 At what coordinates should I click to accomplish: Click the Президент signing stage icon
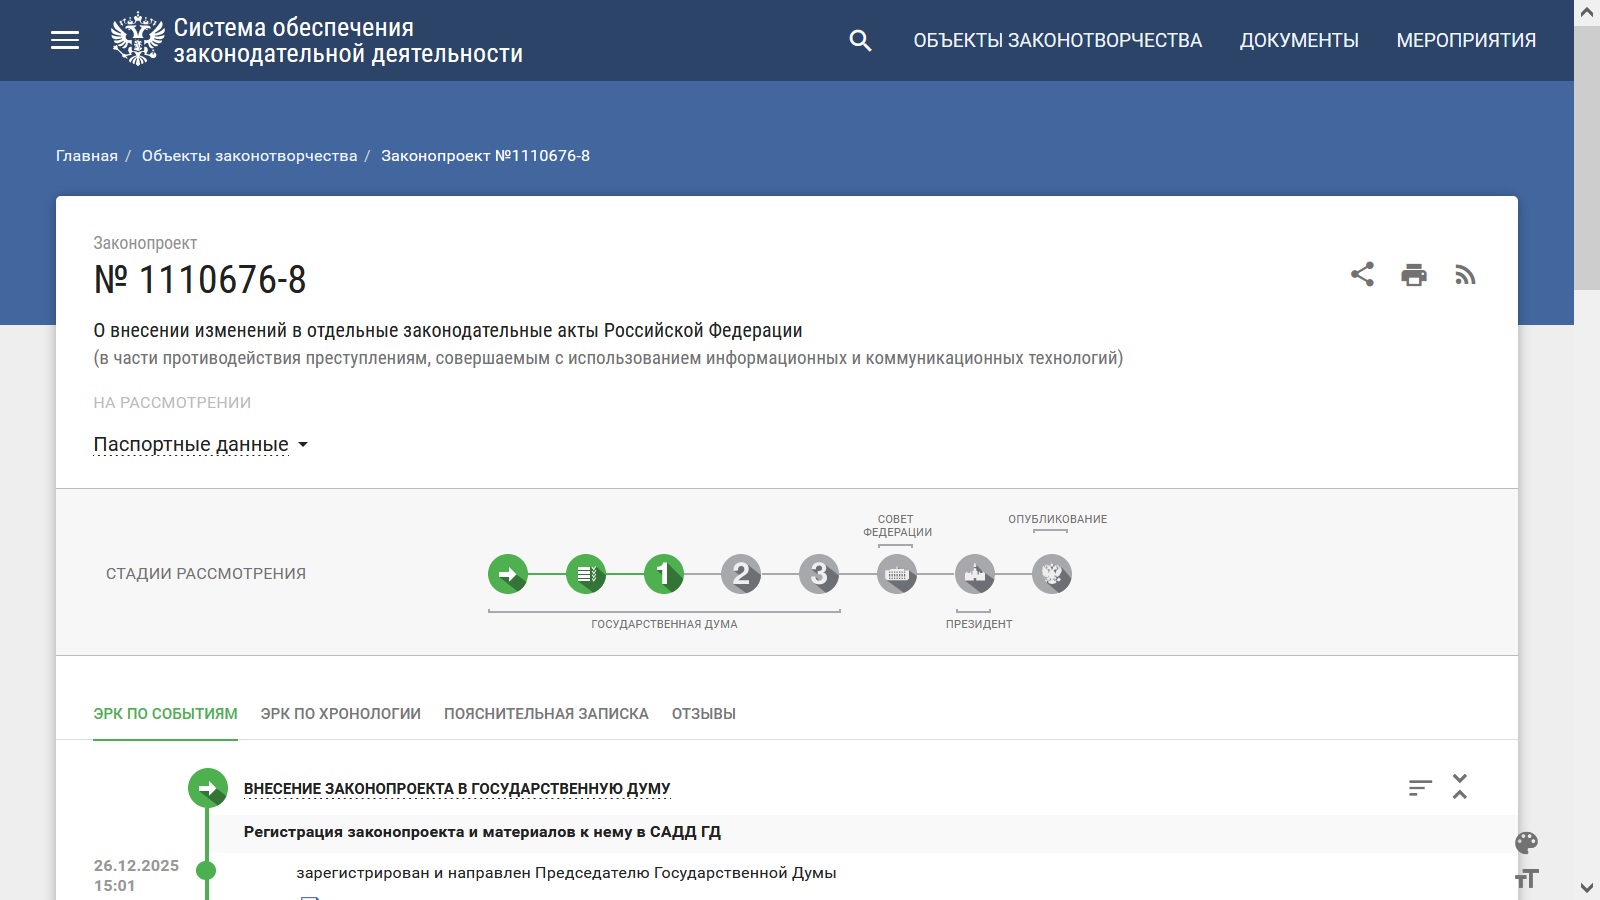coord(975,575)
